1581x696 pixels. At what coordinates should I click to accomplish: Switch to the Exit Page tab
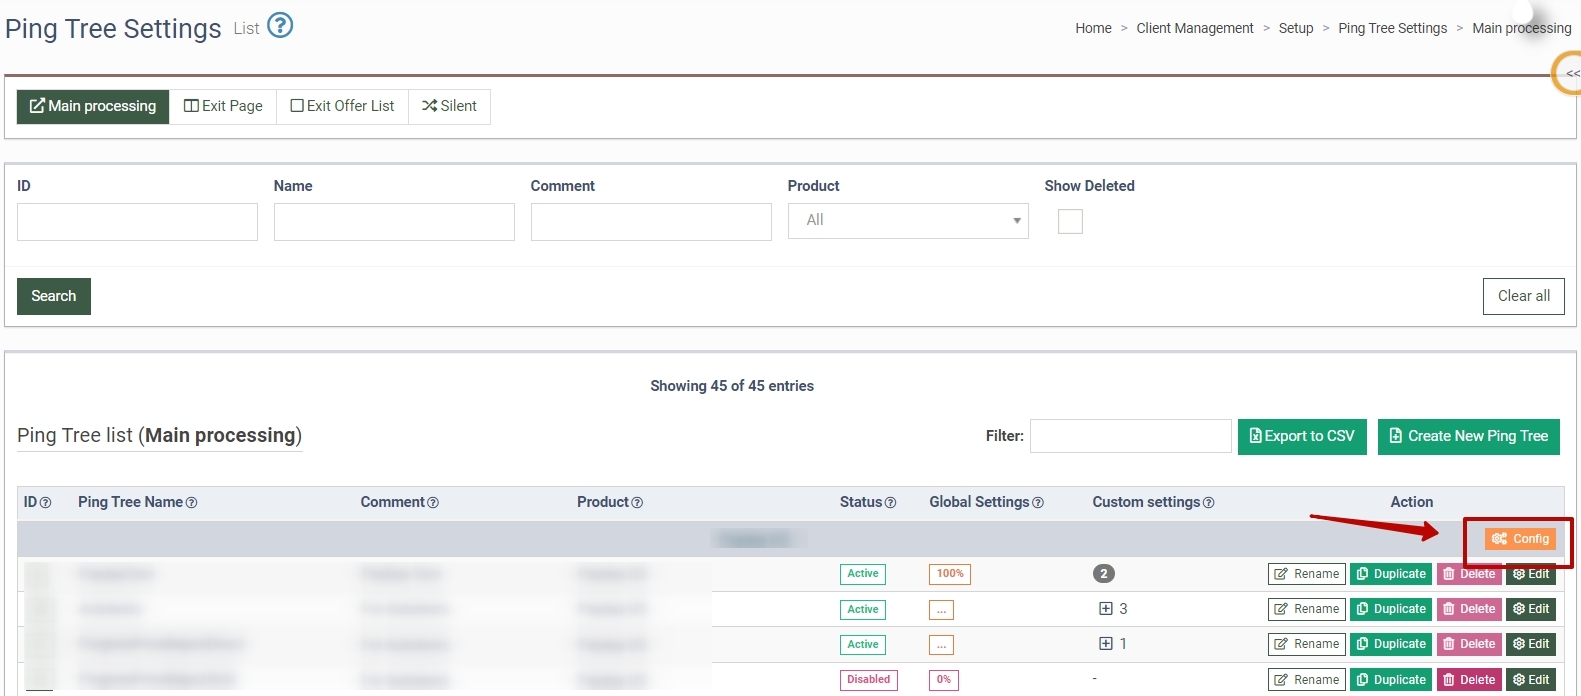pyautogui.click(x=223, y=106)
